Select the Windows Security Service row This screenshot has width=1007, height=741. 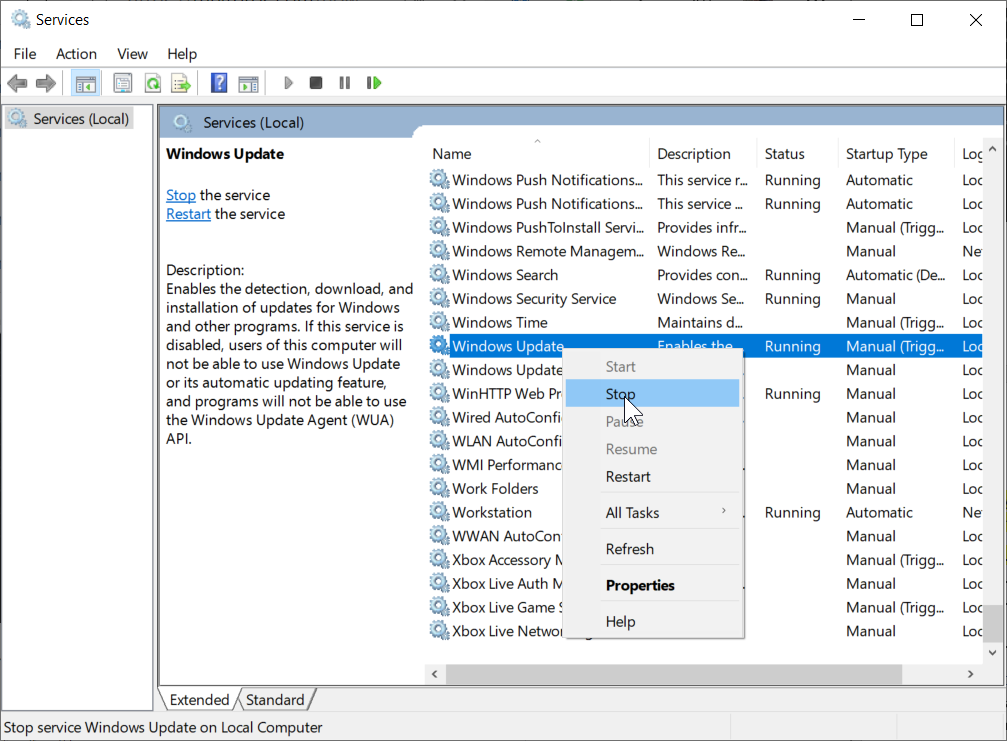705,299
